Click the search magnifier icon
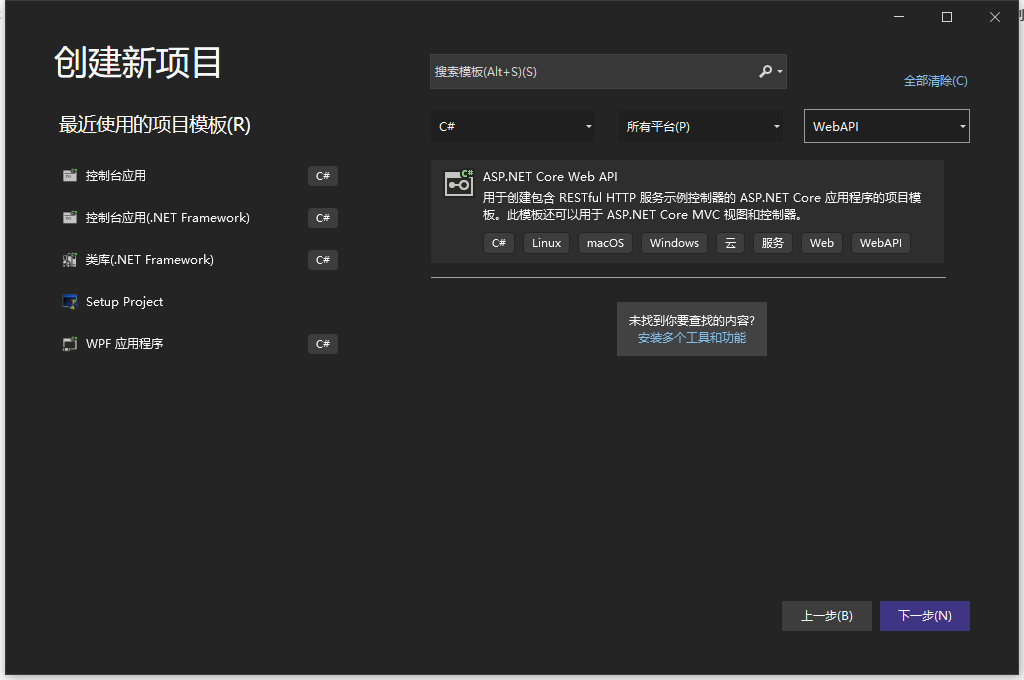The width and height of the screenshot is (1024, 680). pos(765,71)
